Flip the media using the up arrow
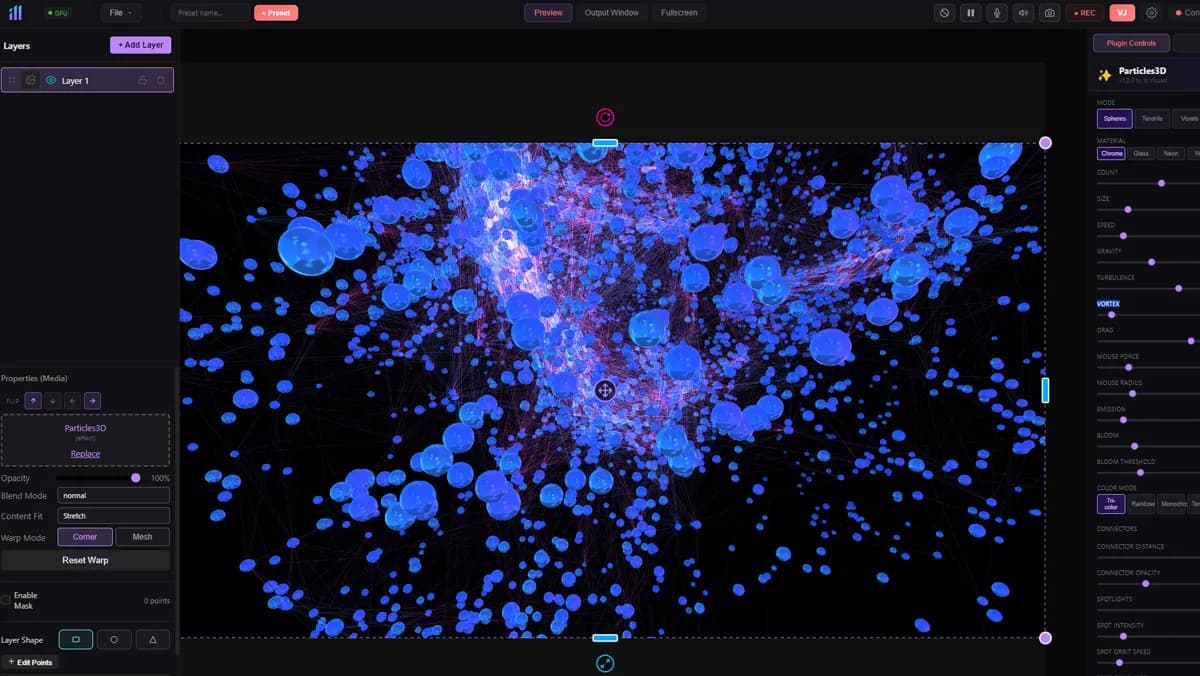This screenshot has width=1200, height=676. pyautogui.click(x=33, y=400)
